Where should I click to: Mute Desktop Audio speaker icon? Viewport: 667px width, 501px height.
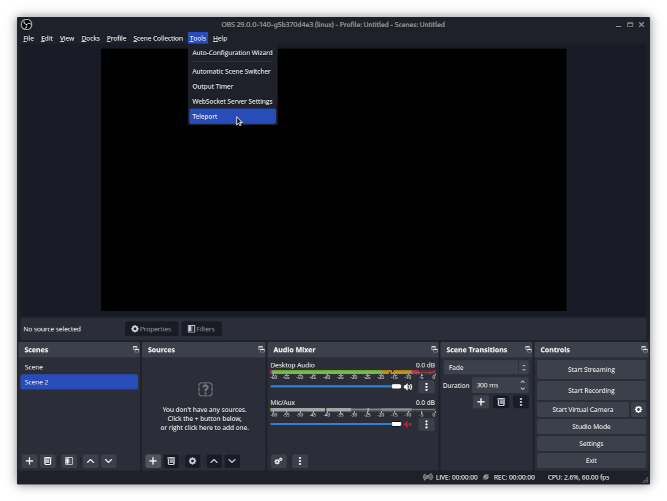pos(408,387)
